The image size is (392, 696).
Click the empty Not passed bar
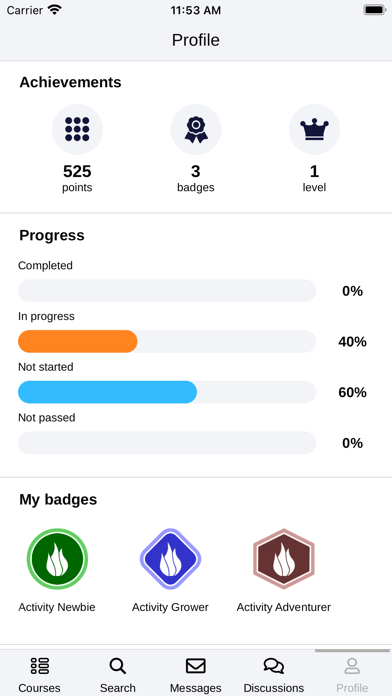[x=167, y=443]
